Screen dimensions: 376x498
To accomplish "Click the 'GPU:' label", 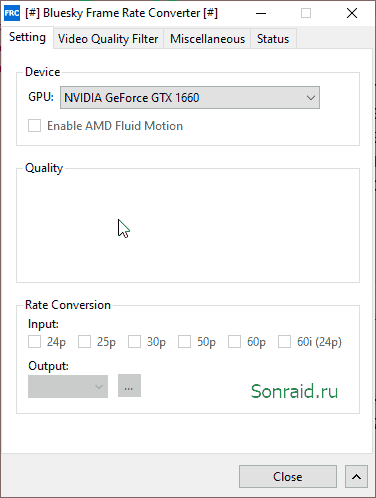I will tap(41, 97).
